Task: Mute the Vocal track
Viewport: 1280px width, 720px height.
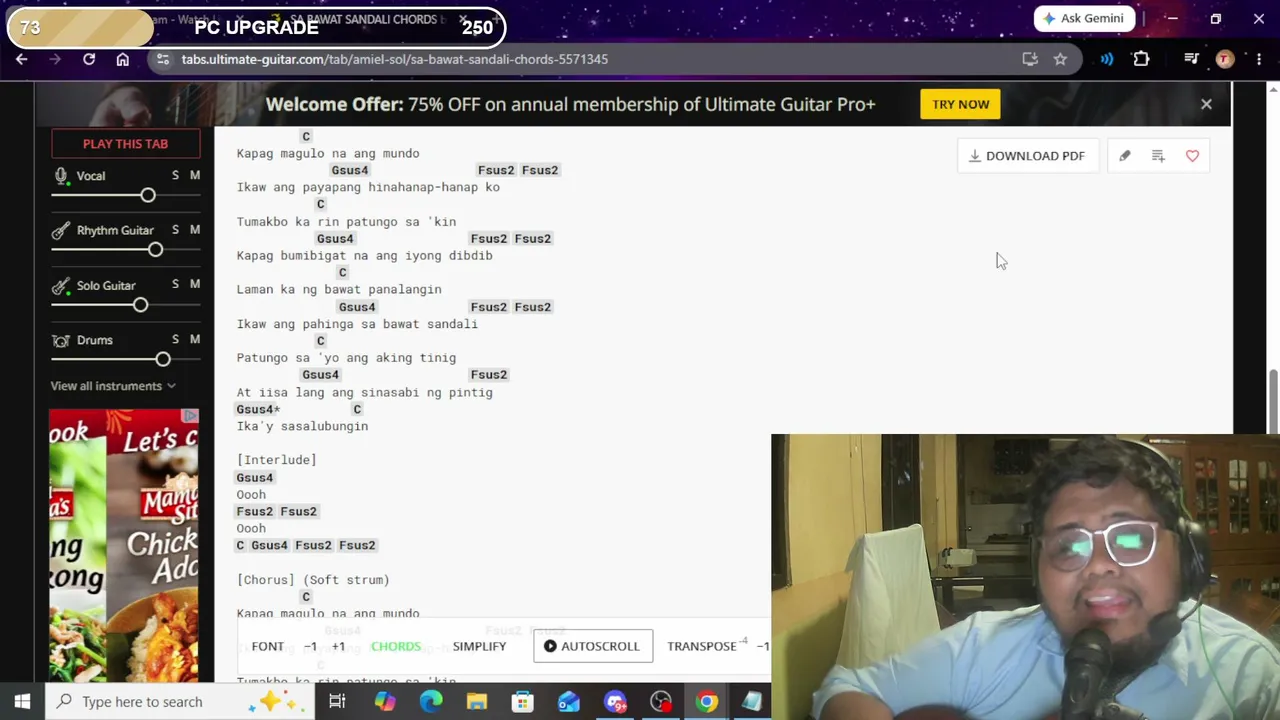Action: 195,175
